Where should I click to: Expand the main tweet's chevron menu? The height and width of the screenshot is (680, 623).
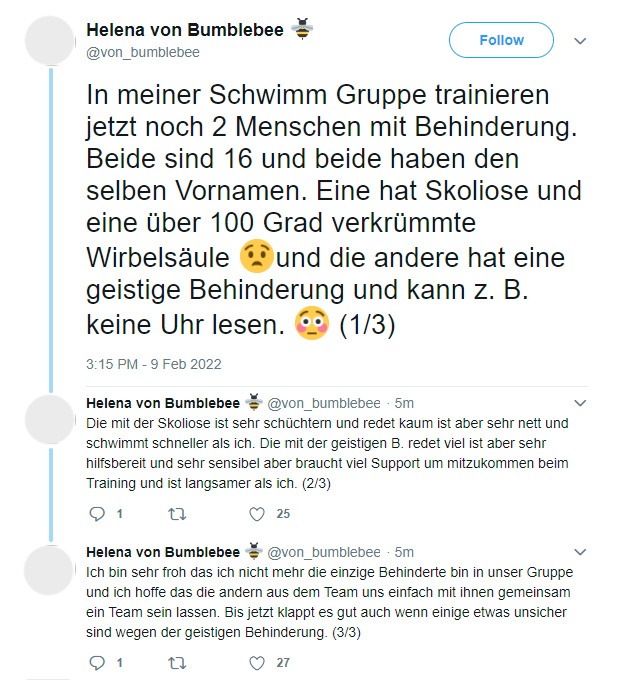[580, 41]
